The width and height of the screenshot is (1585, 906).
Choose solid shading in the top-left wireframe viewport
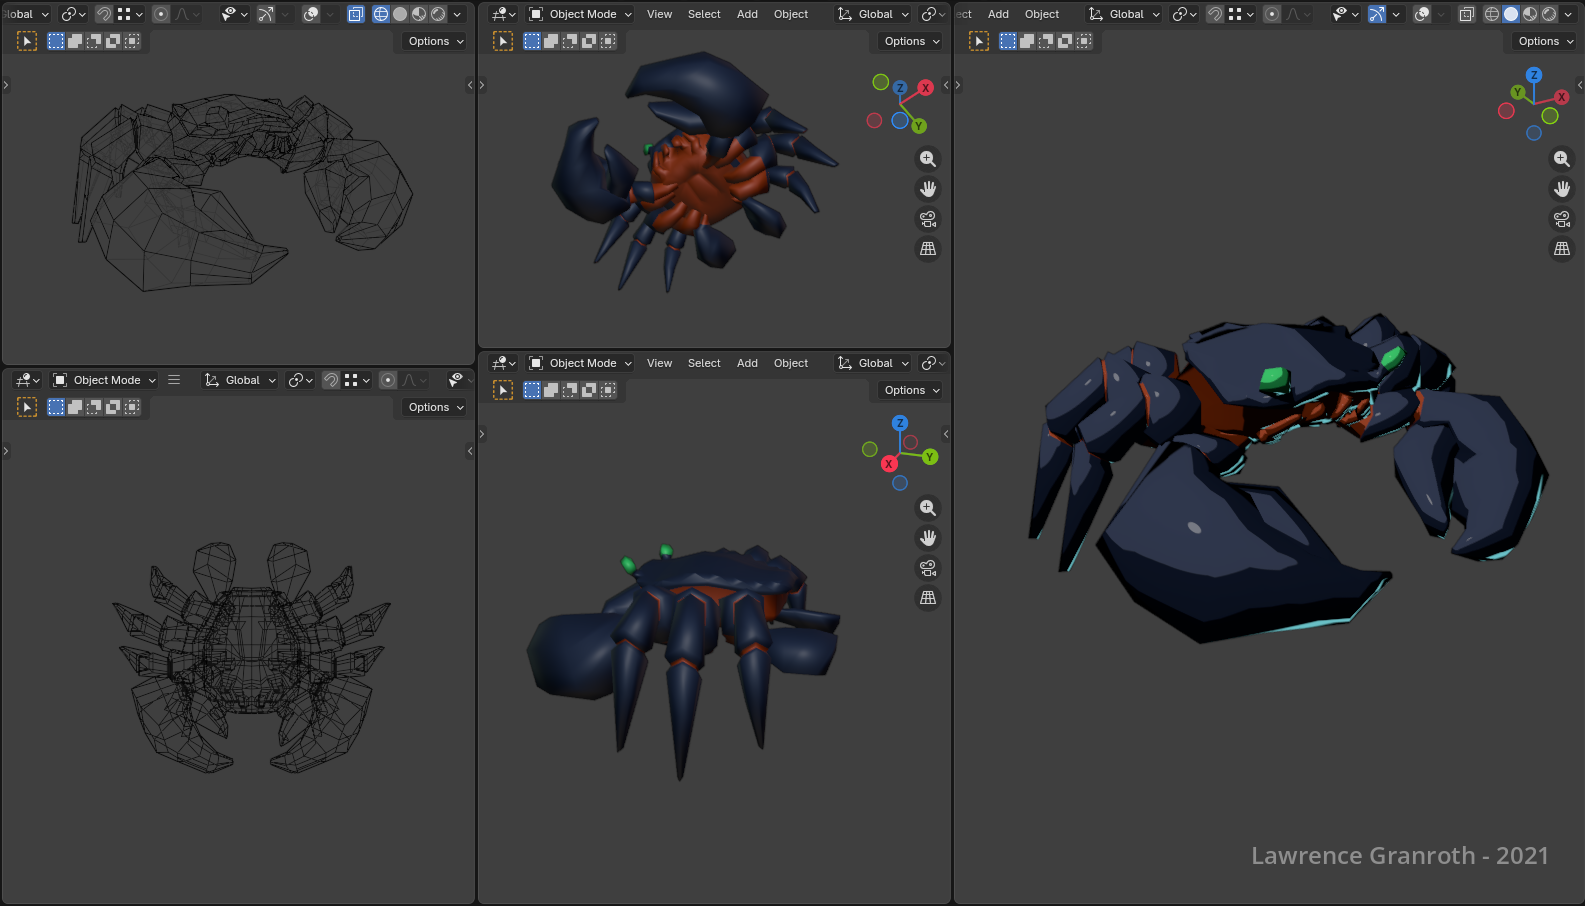click(400, 14)
